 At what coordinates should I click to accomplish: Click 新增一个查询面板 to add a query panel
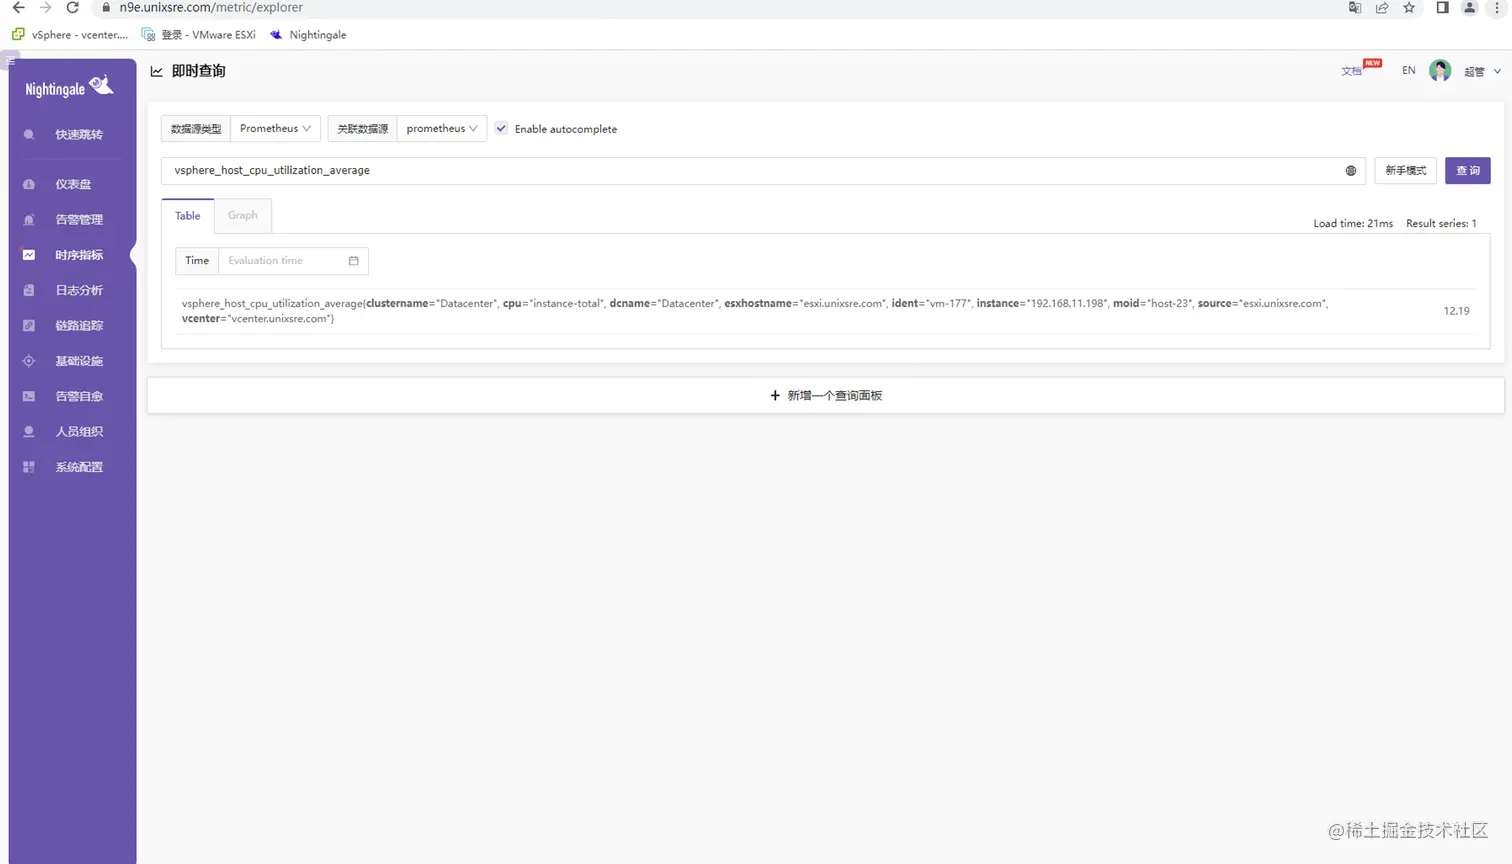pos(826,395)
